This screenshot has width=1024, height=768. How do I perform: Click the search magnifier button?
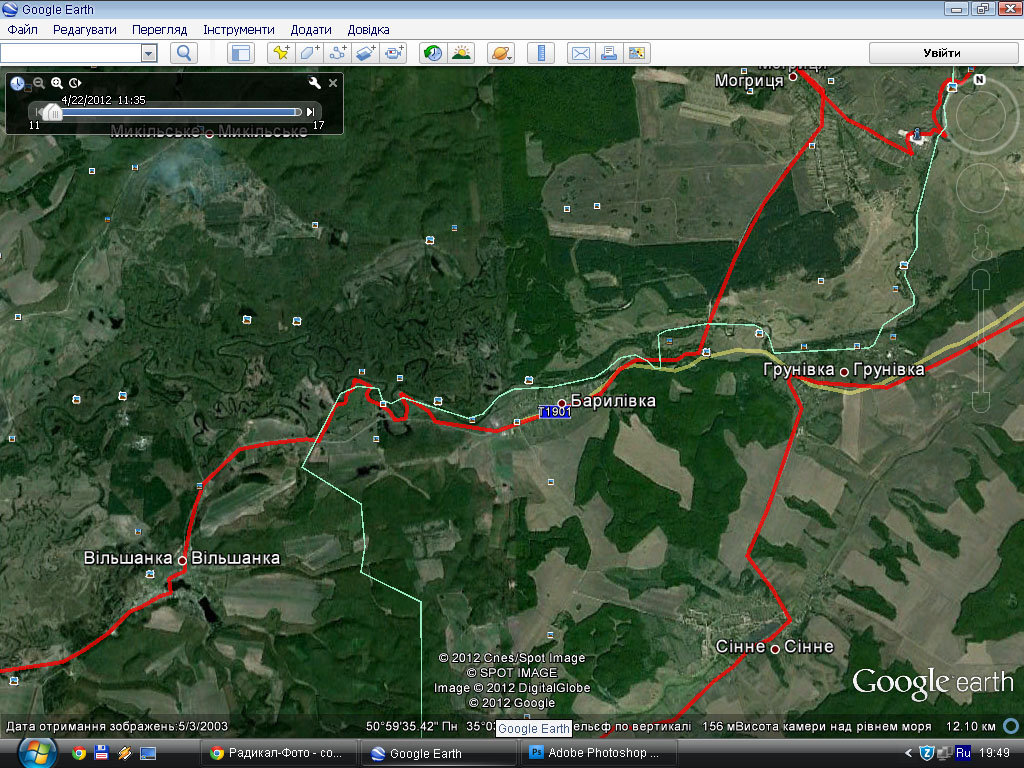click(183, 53)
